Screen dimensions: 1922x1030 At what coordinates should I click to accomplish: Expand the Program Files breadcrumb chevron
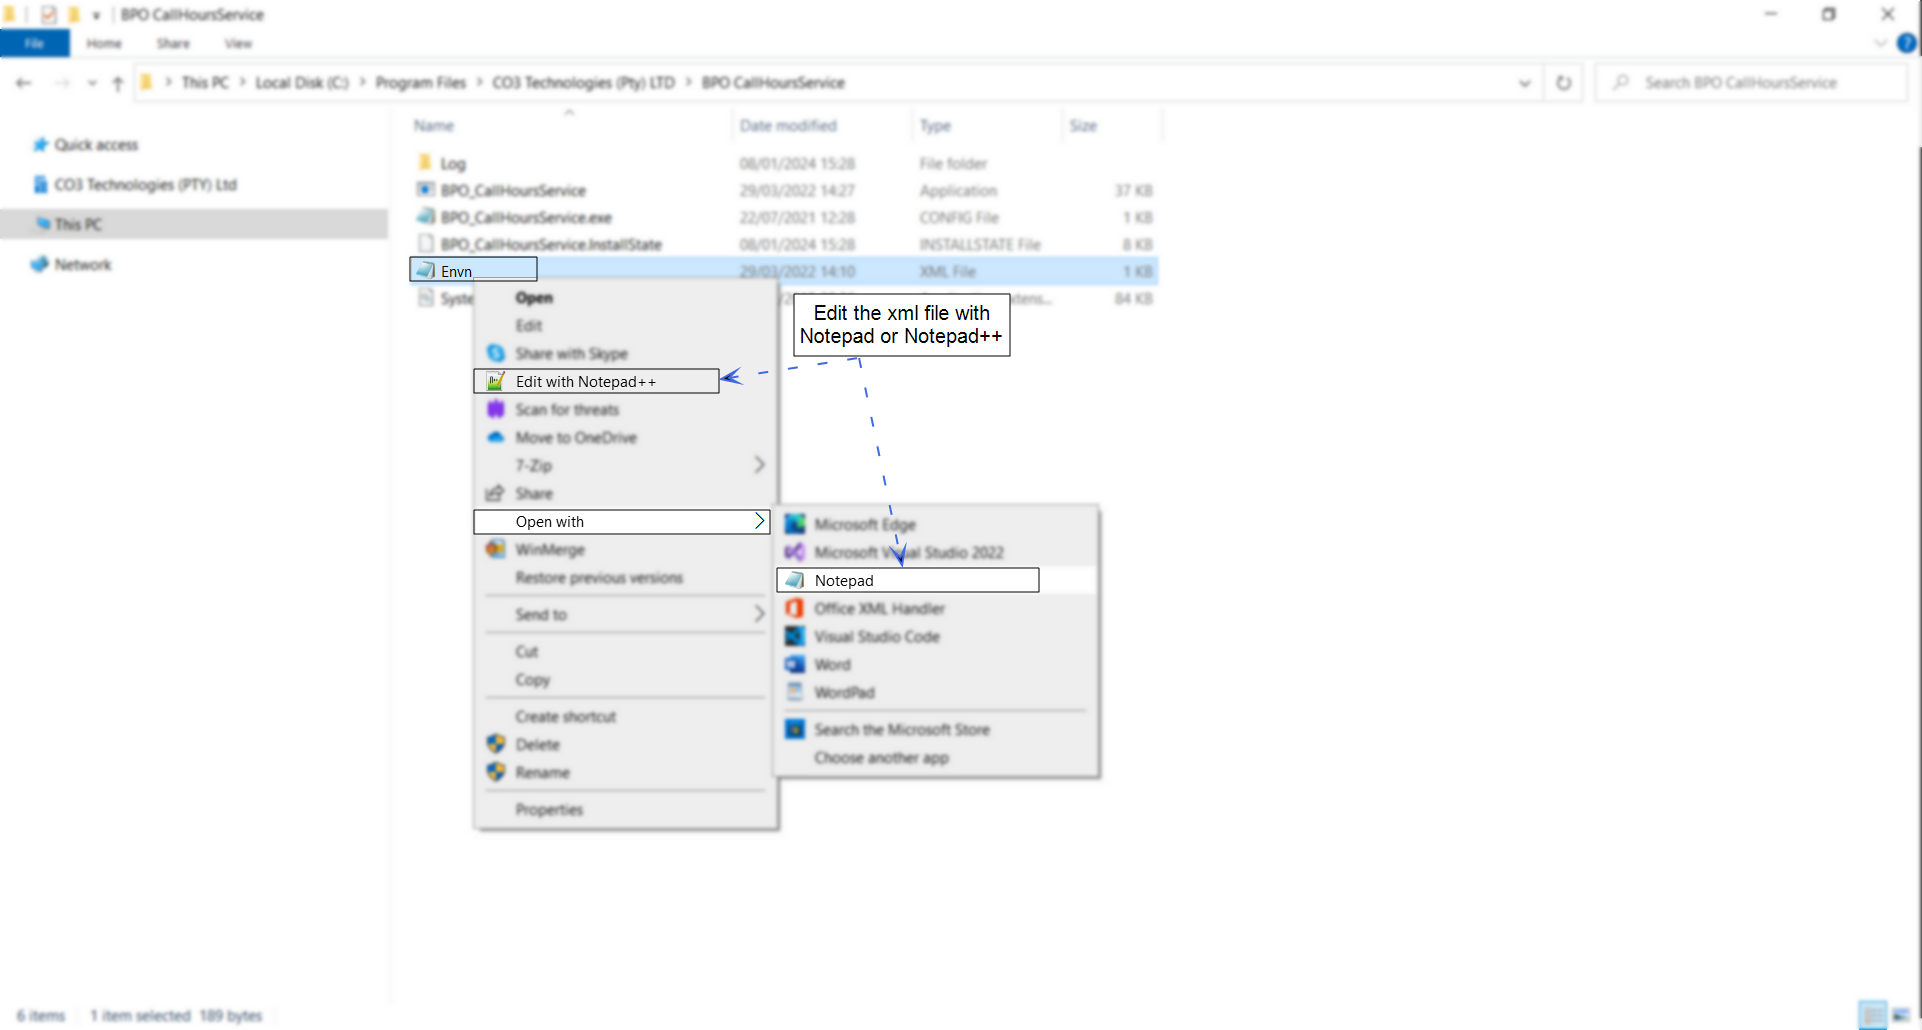pyautogui.click(x=480, y=82)
